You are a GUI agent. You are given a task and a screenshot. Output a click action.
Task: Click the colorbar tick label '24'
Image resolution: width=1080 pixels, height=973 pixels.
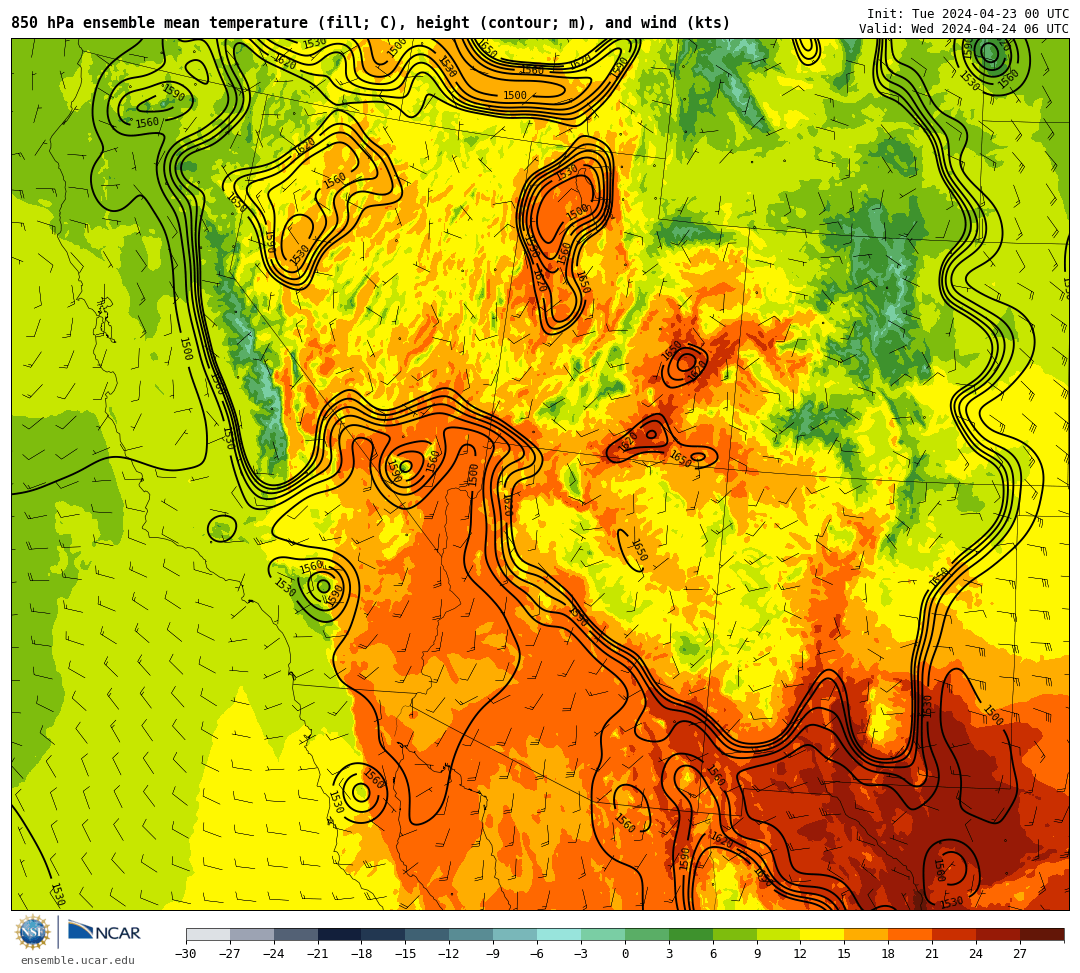pos(976,954)
